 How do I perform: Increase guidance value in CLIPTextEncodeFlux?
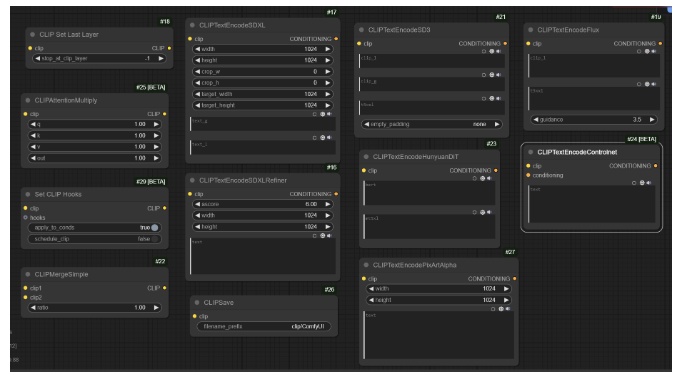(652, 119)
